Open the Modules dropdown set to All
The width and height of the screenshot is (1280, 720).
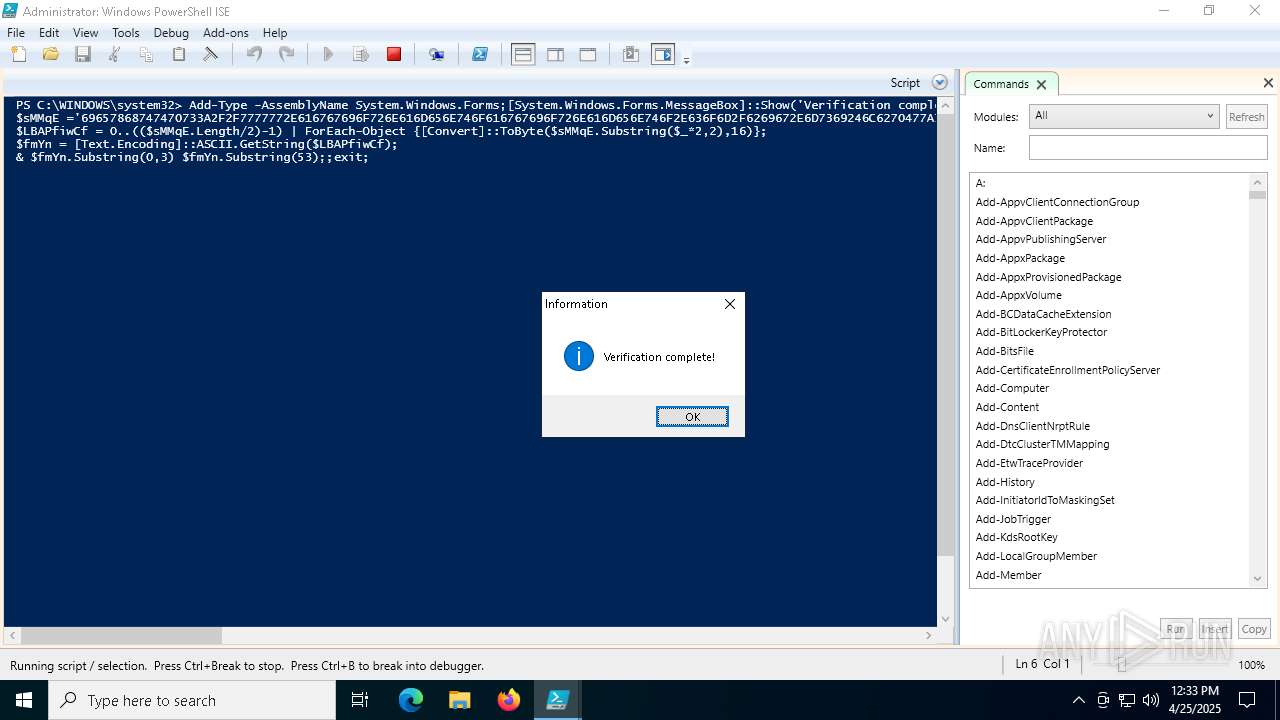point(1124,116)
